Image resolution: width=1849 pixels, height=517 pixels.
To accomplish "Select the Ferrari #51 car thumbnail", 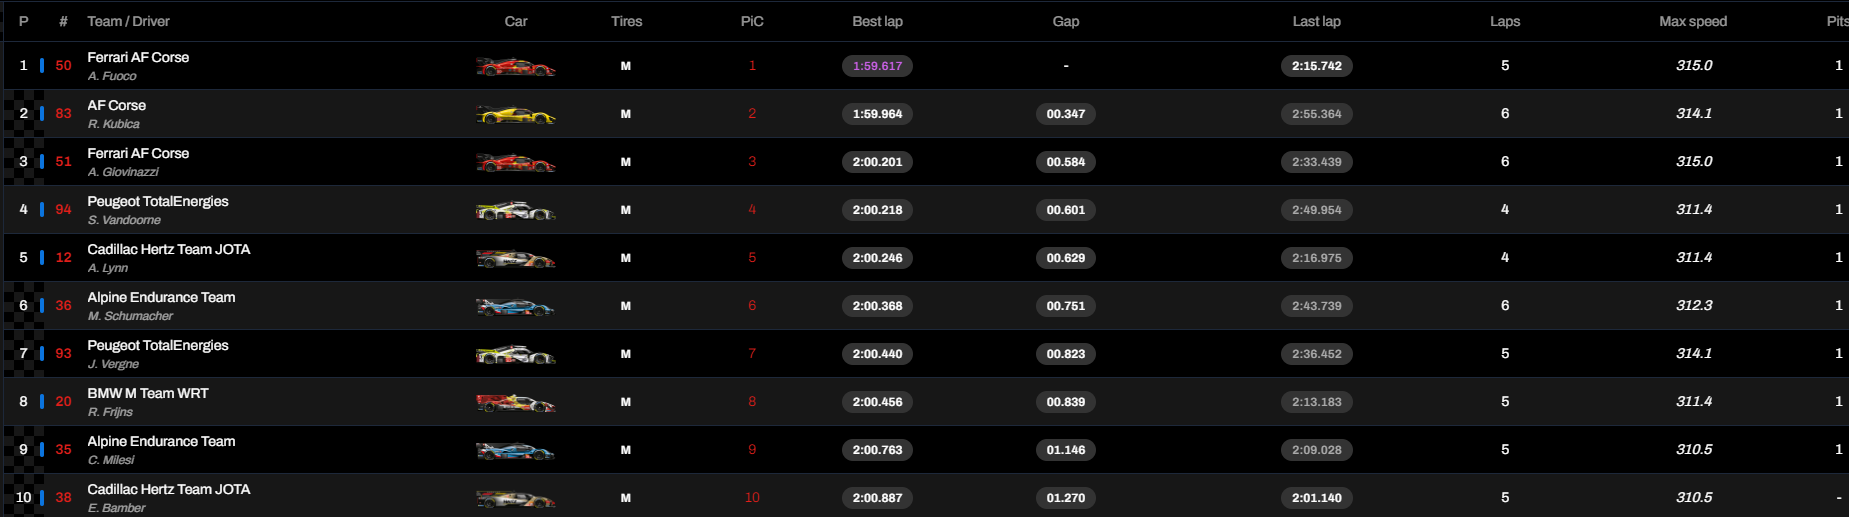I will [x=515, y=163].
